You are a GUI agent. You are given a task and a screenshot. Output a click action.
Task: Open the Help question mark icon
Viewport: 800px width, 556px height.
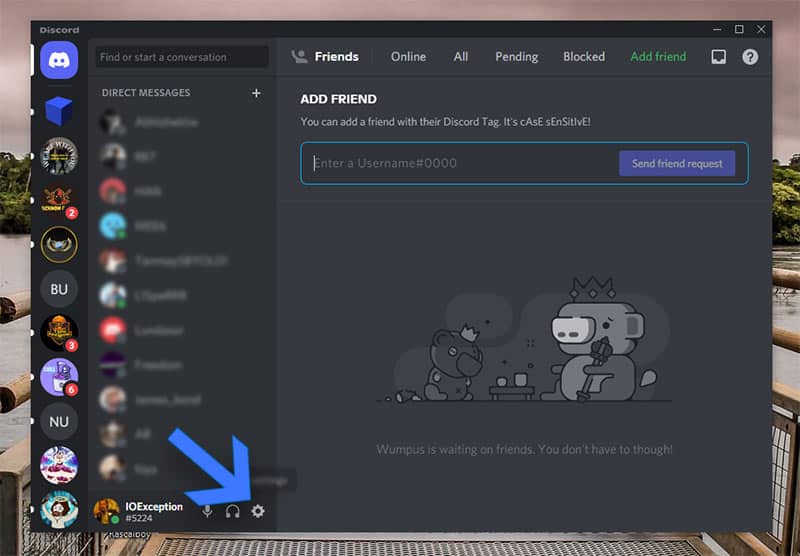(x=750, y=57)
